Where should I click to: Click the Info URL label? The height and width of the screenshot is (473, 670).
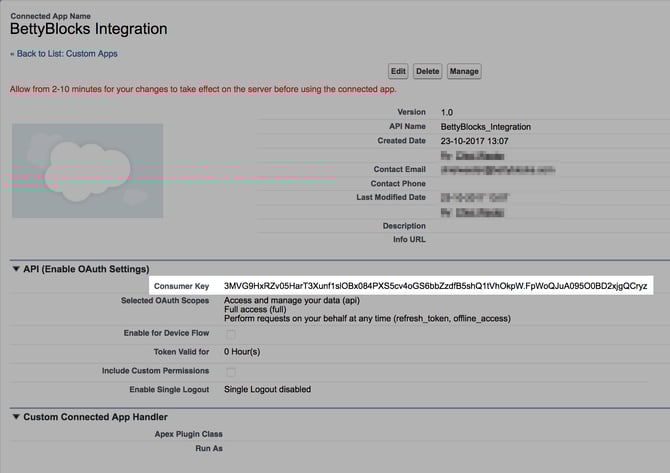[409, 240]
